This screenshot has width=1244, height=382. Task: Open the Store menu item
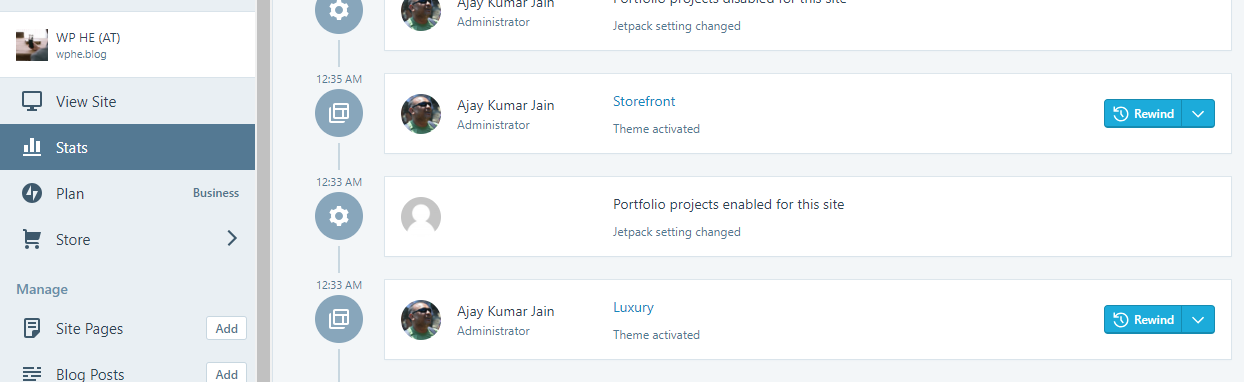click(127, 240)
